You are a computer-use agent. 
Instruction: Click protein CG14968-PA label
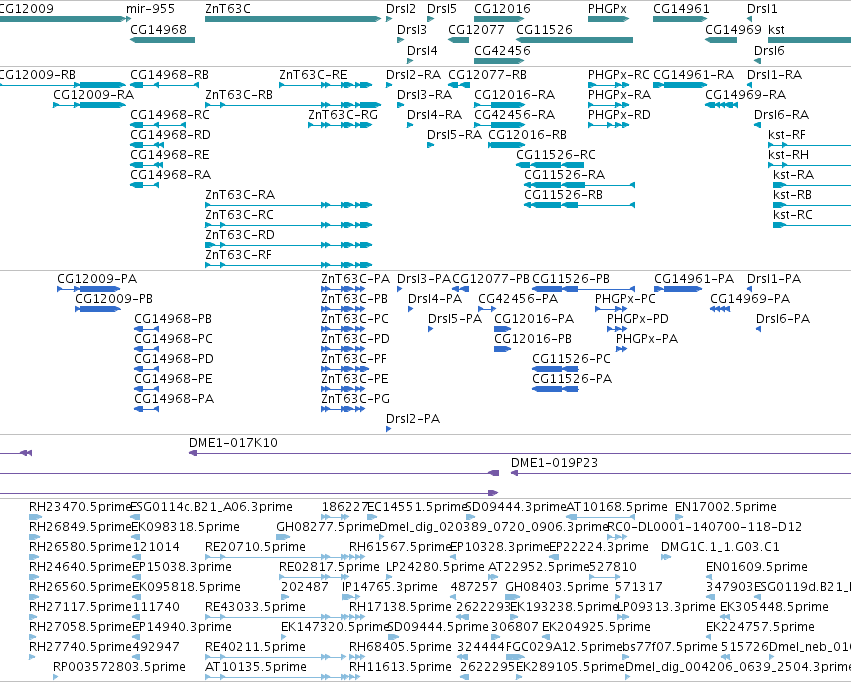point(174,399)
